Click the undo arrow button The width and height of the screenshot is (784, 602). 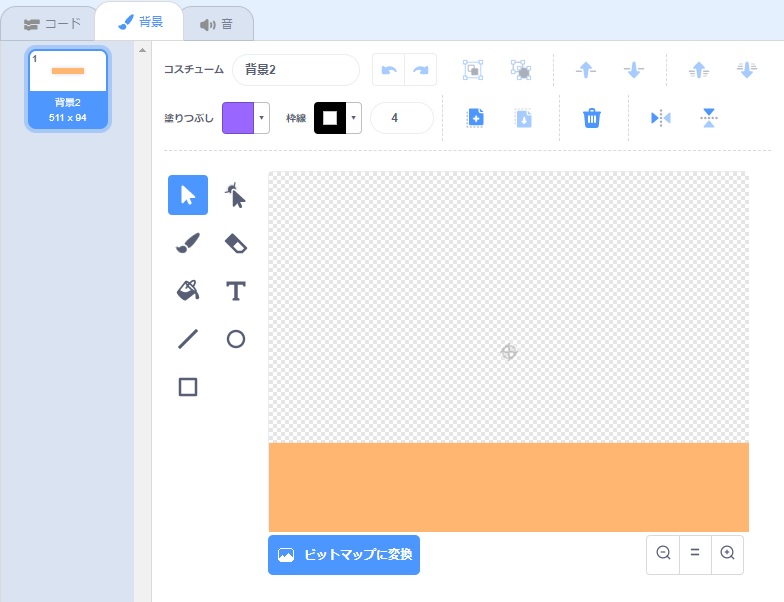coord(389,70)
